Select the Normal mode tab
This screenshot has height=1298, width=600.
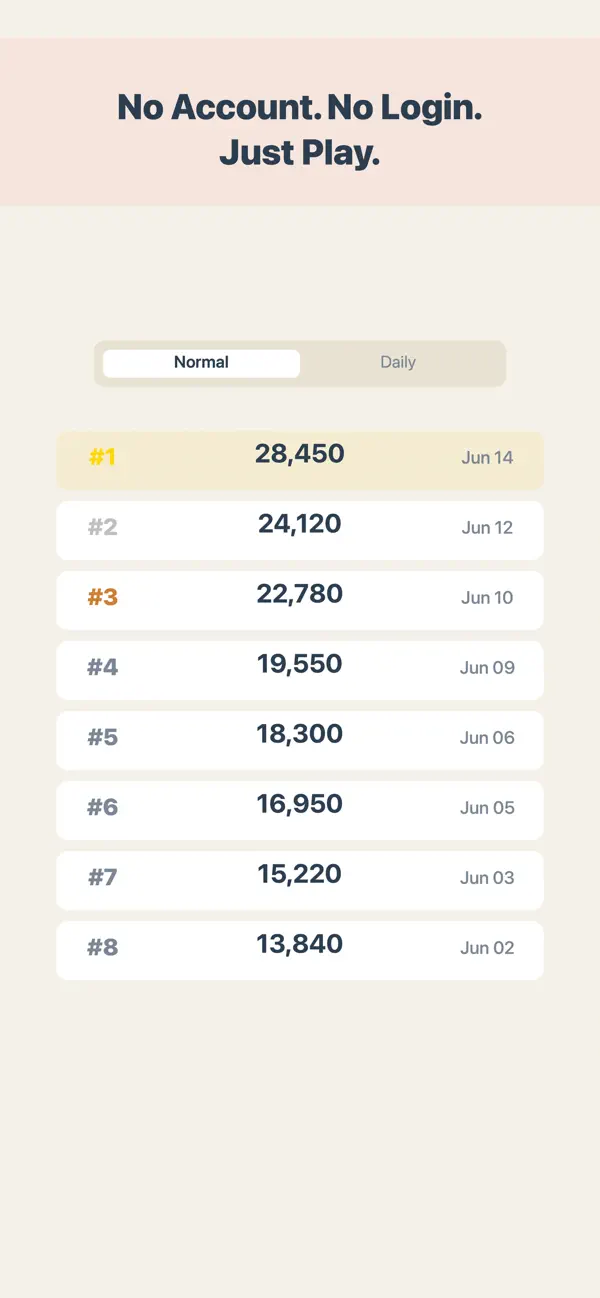[x=201, y=363]
